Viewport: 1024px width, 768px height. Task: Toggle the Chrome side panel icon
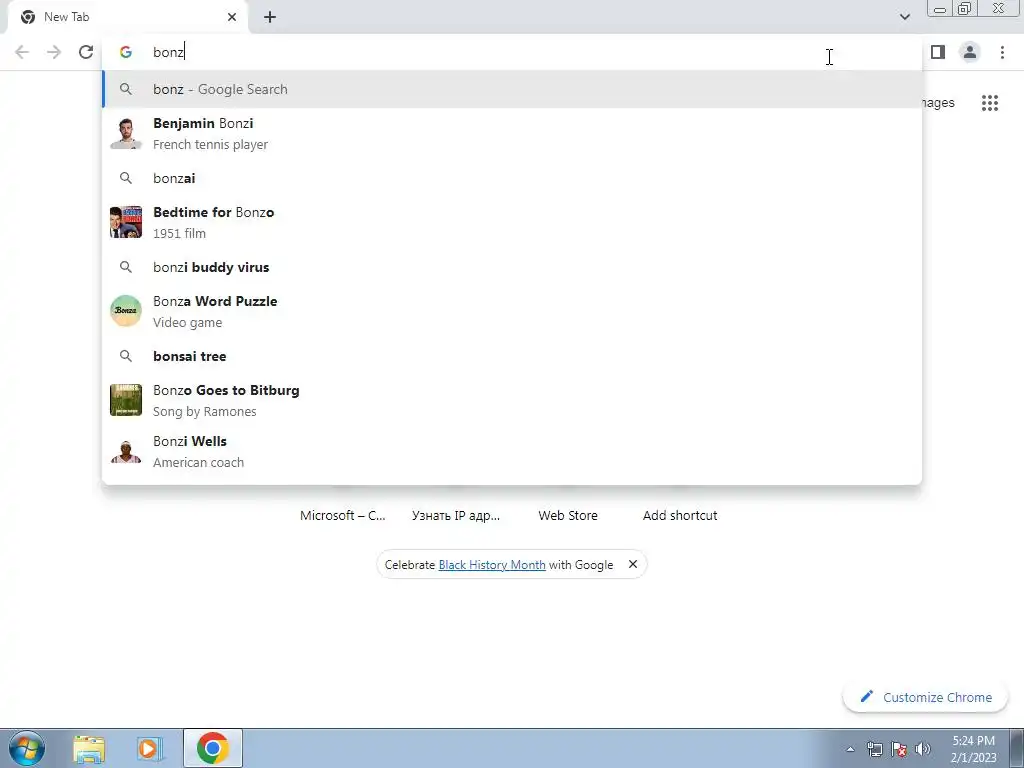click(x=938, y=52)
